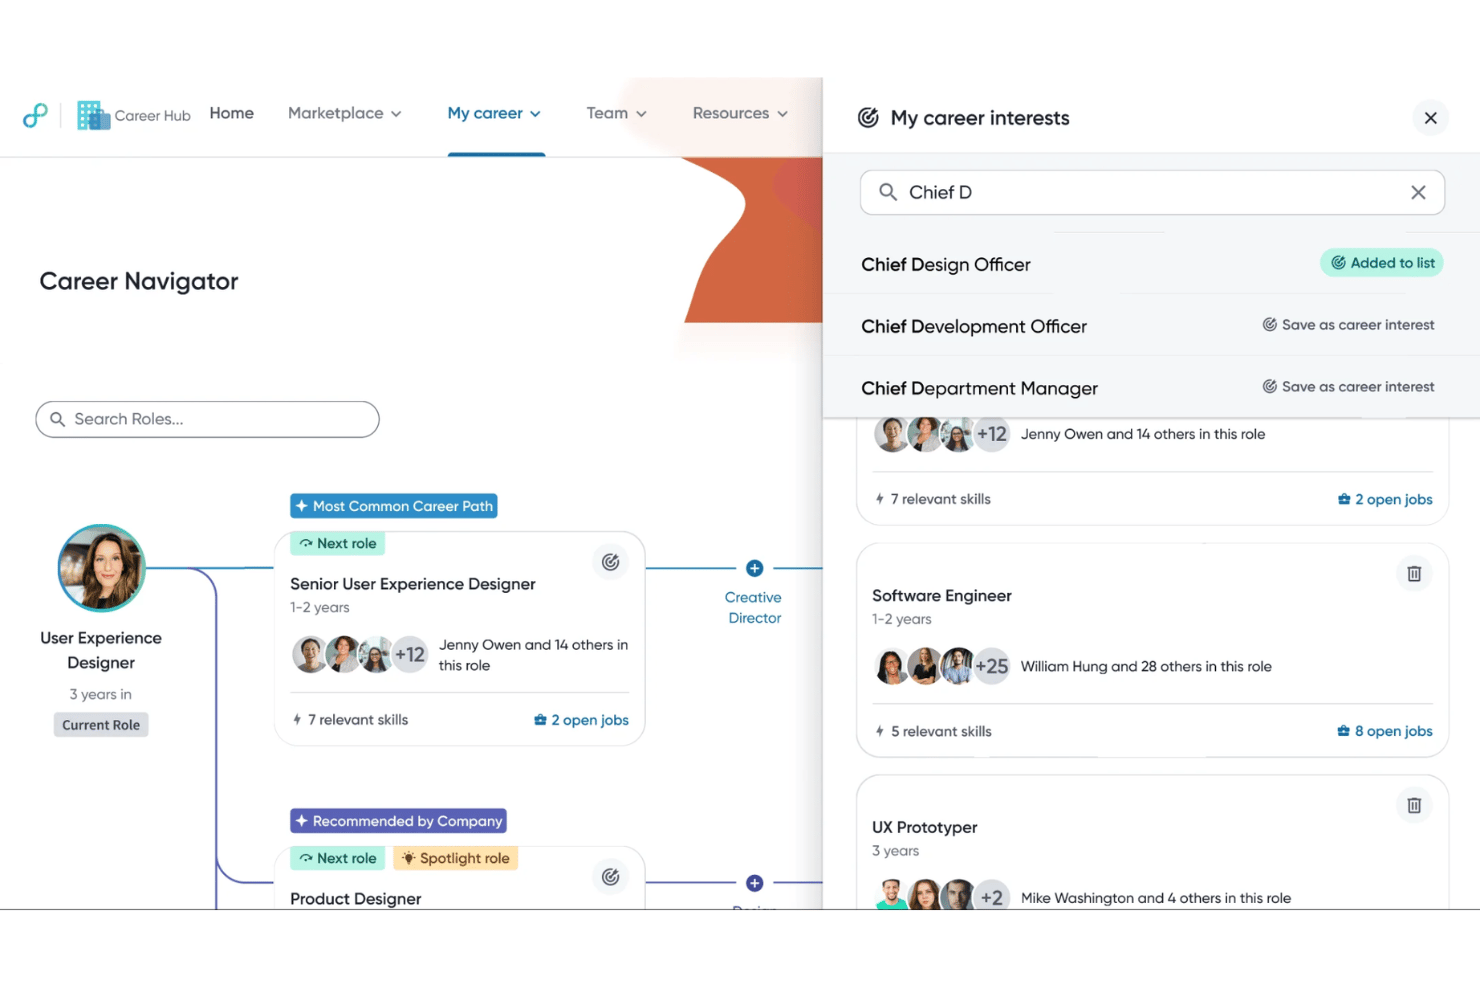Click the Career Navigator heading
Image resolution: width=1480 pixels, height=987 pixels.
click(x=139, y=281)
